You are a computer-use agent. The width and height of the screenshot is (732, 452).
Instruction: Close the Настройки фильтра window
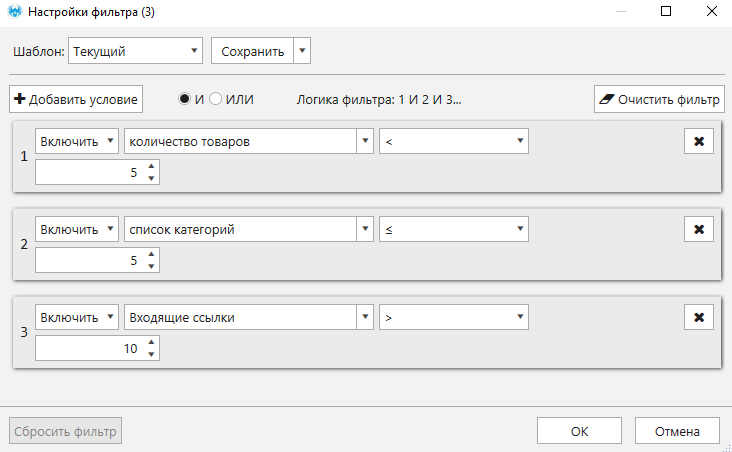pyautogui.click(x=711, y=11)
